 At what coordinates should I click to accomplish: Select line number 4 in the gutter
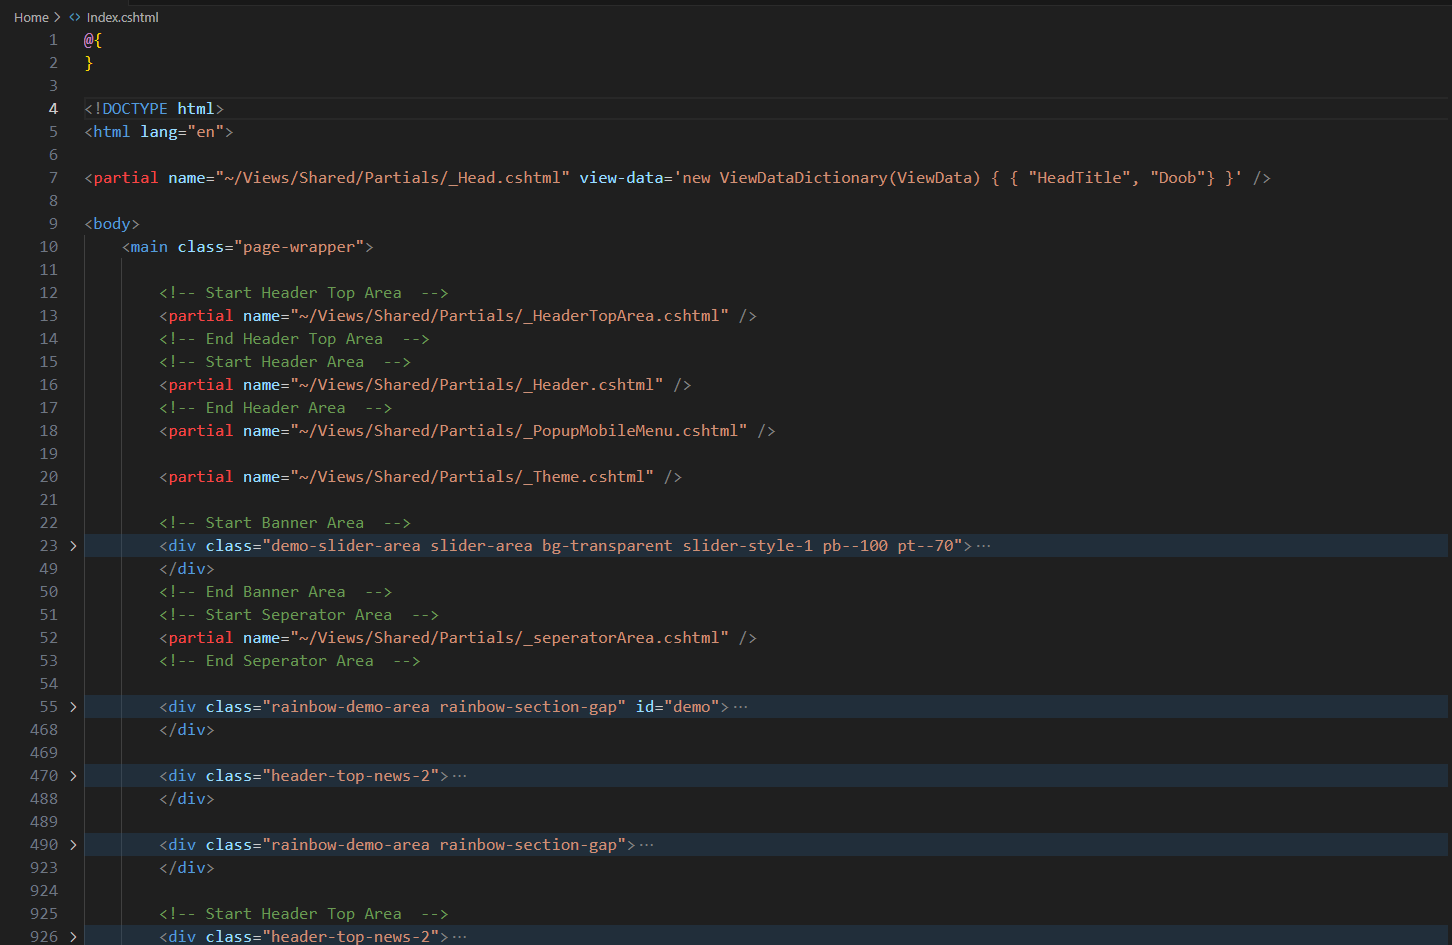click(x=53, y=109)
